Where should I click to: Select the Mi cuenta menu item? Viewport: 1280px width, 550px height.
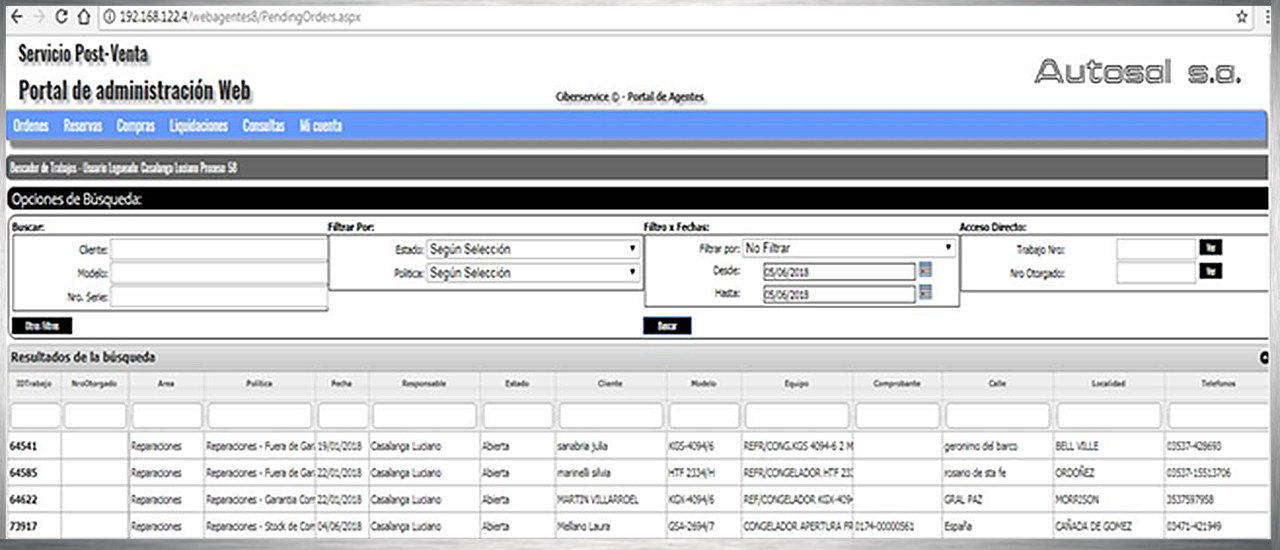(320, 126)
